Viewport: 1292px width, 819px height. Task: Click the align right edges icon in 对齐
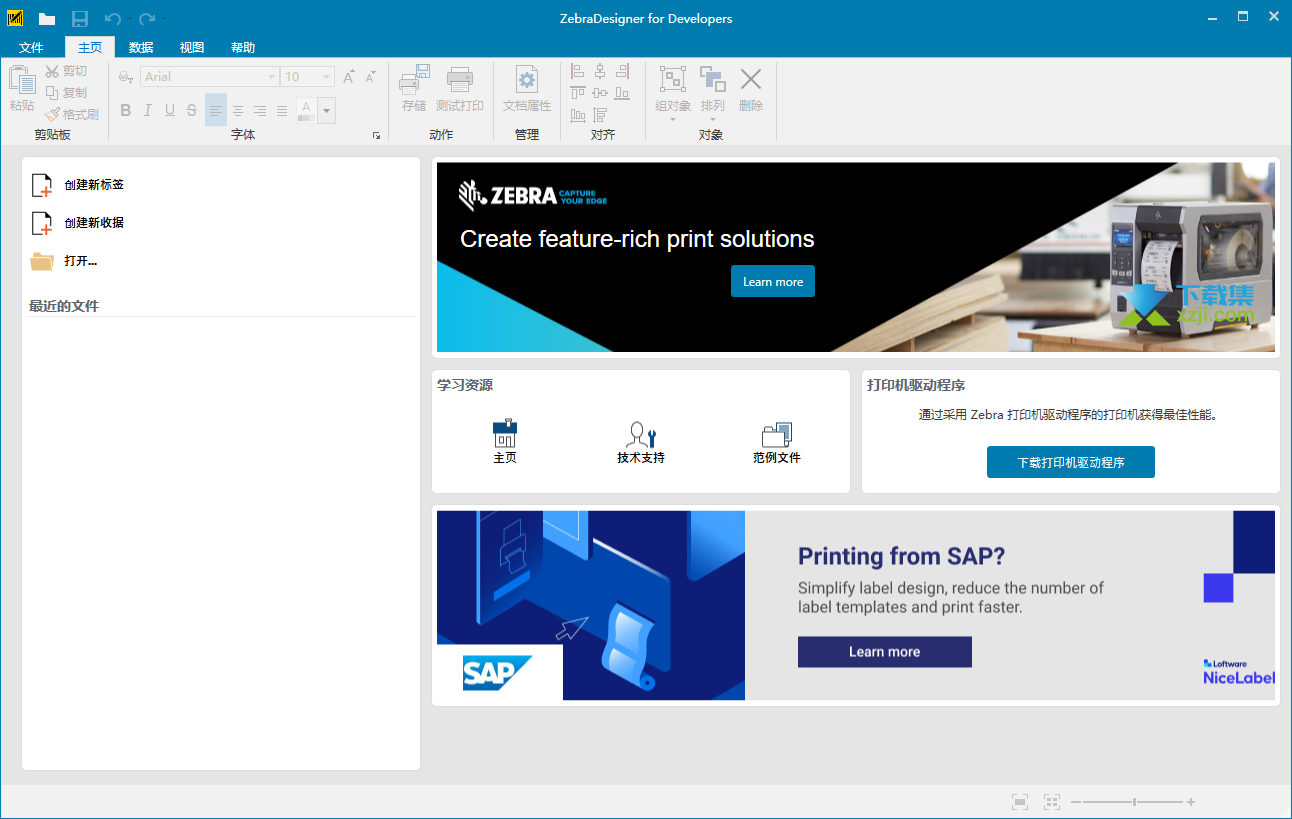(623, 71)
